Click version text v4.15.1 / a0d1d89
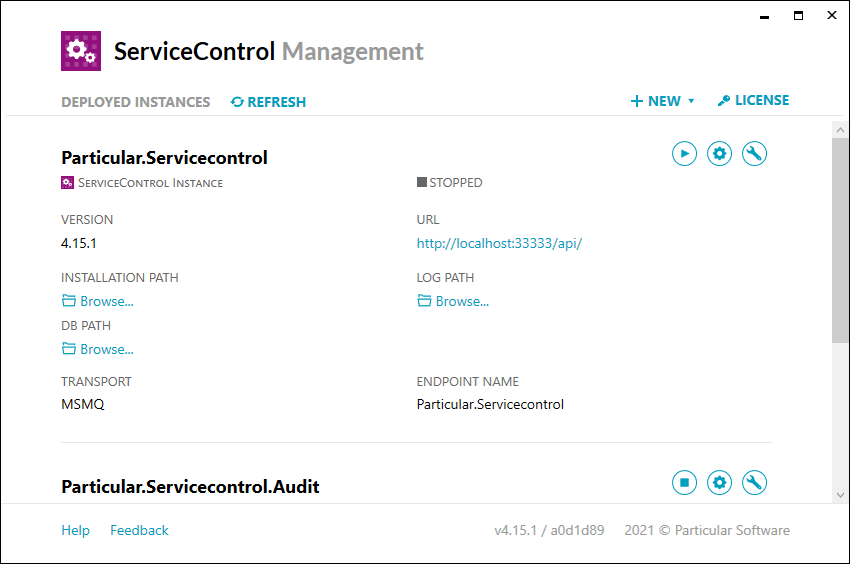This screenshot has height=564, width=850. (x=549, y=530)
